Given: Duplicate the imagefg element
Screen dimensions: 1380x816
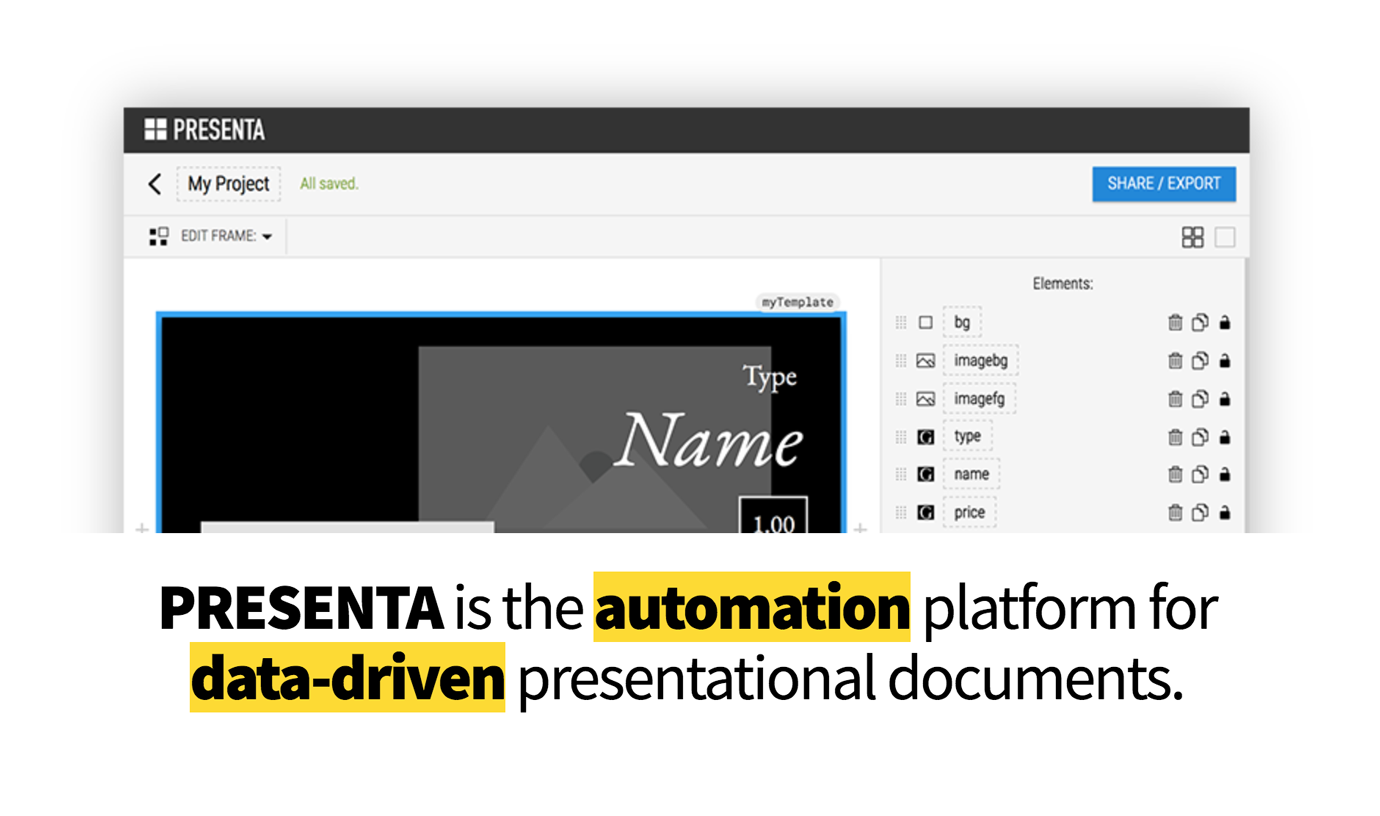Looking at the screenshot, I should click(x=1200, y=399).
